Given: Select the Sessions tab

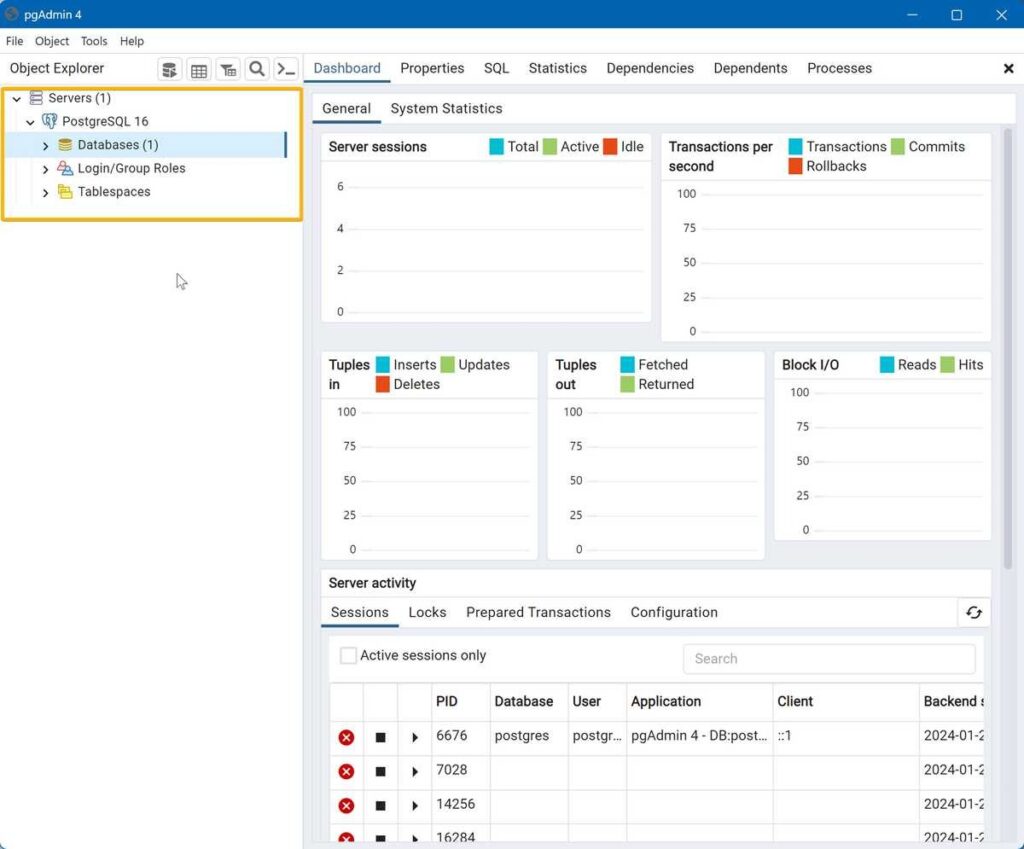Looking at the screenshot, I should click(359, 613).
